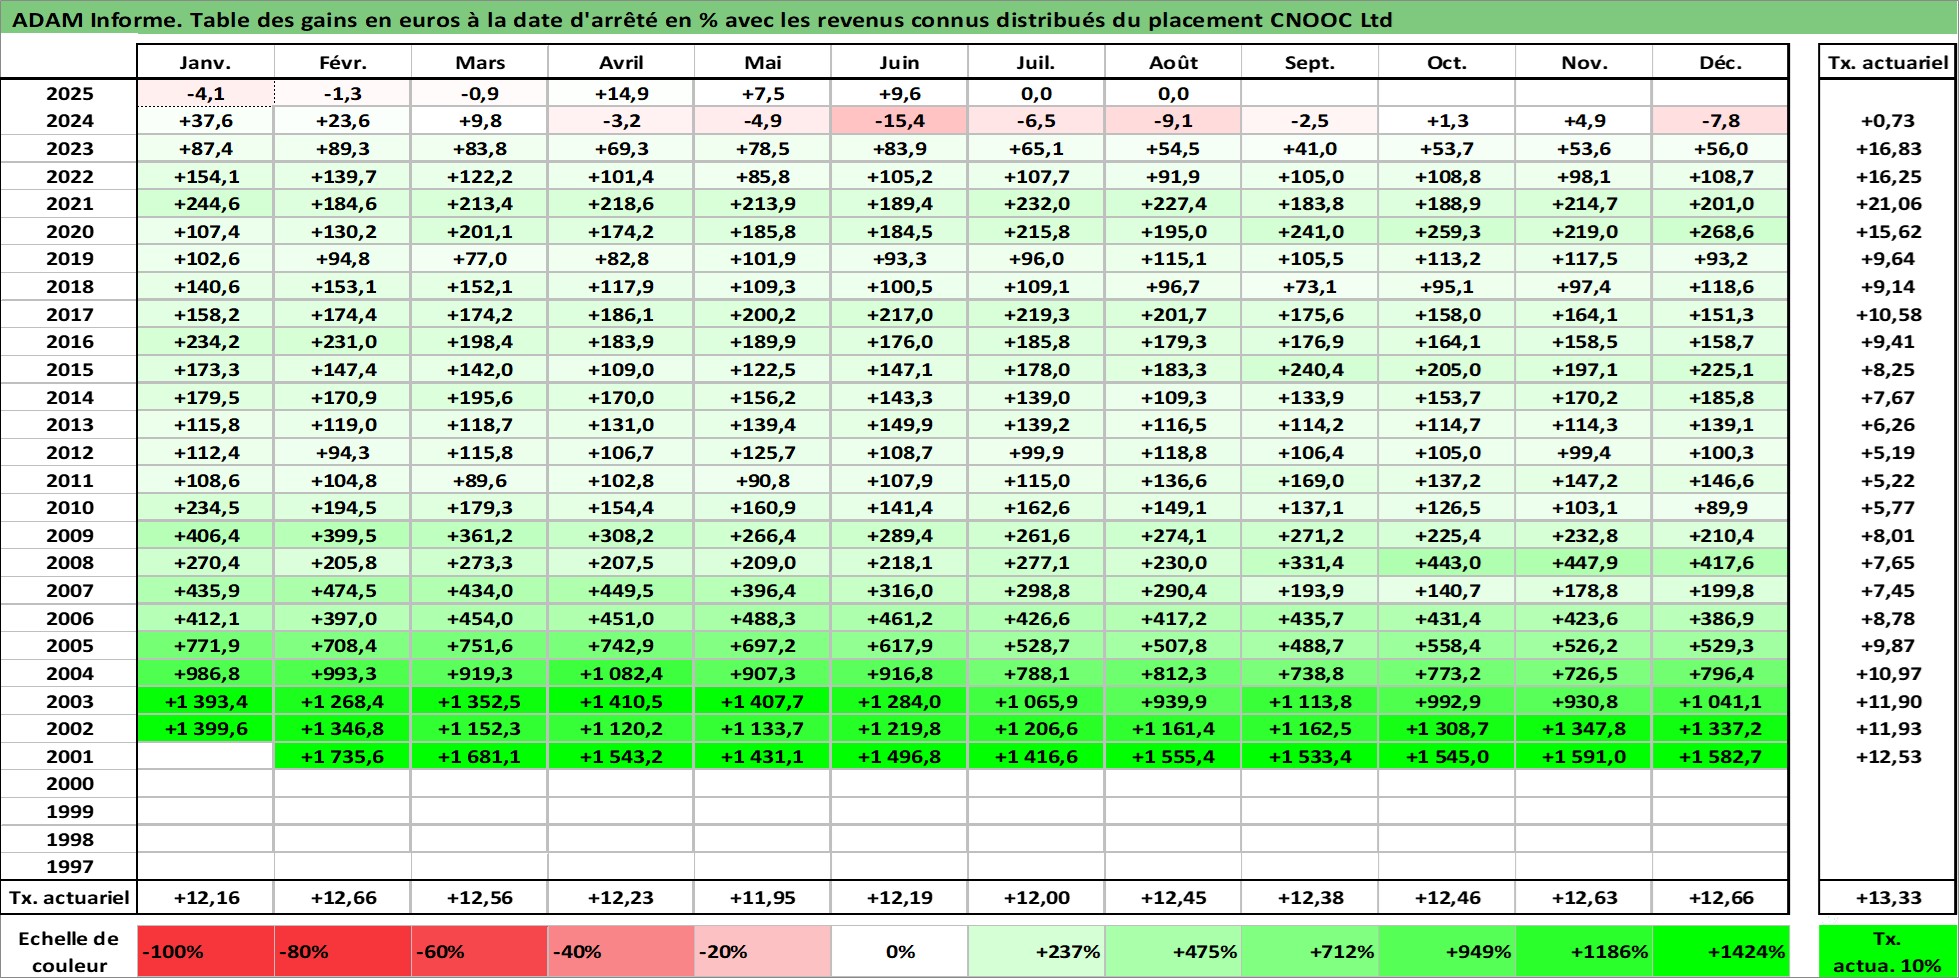1959x978 pixels.
Task: Select cell +1 410,5 in the 2003 row
Action: point(621,702)
